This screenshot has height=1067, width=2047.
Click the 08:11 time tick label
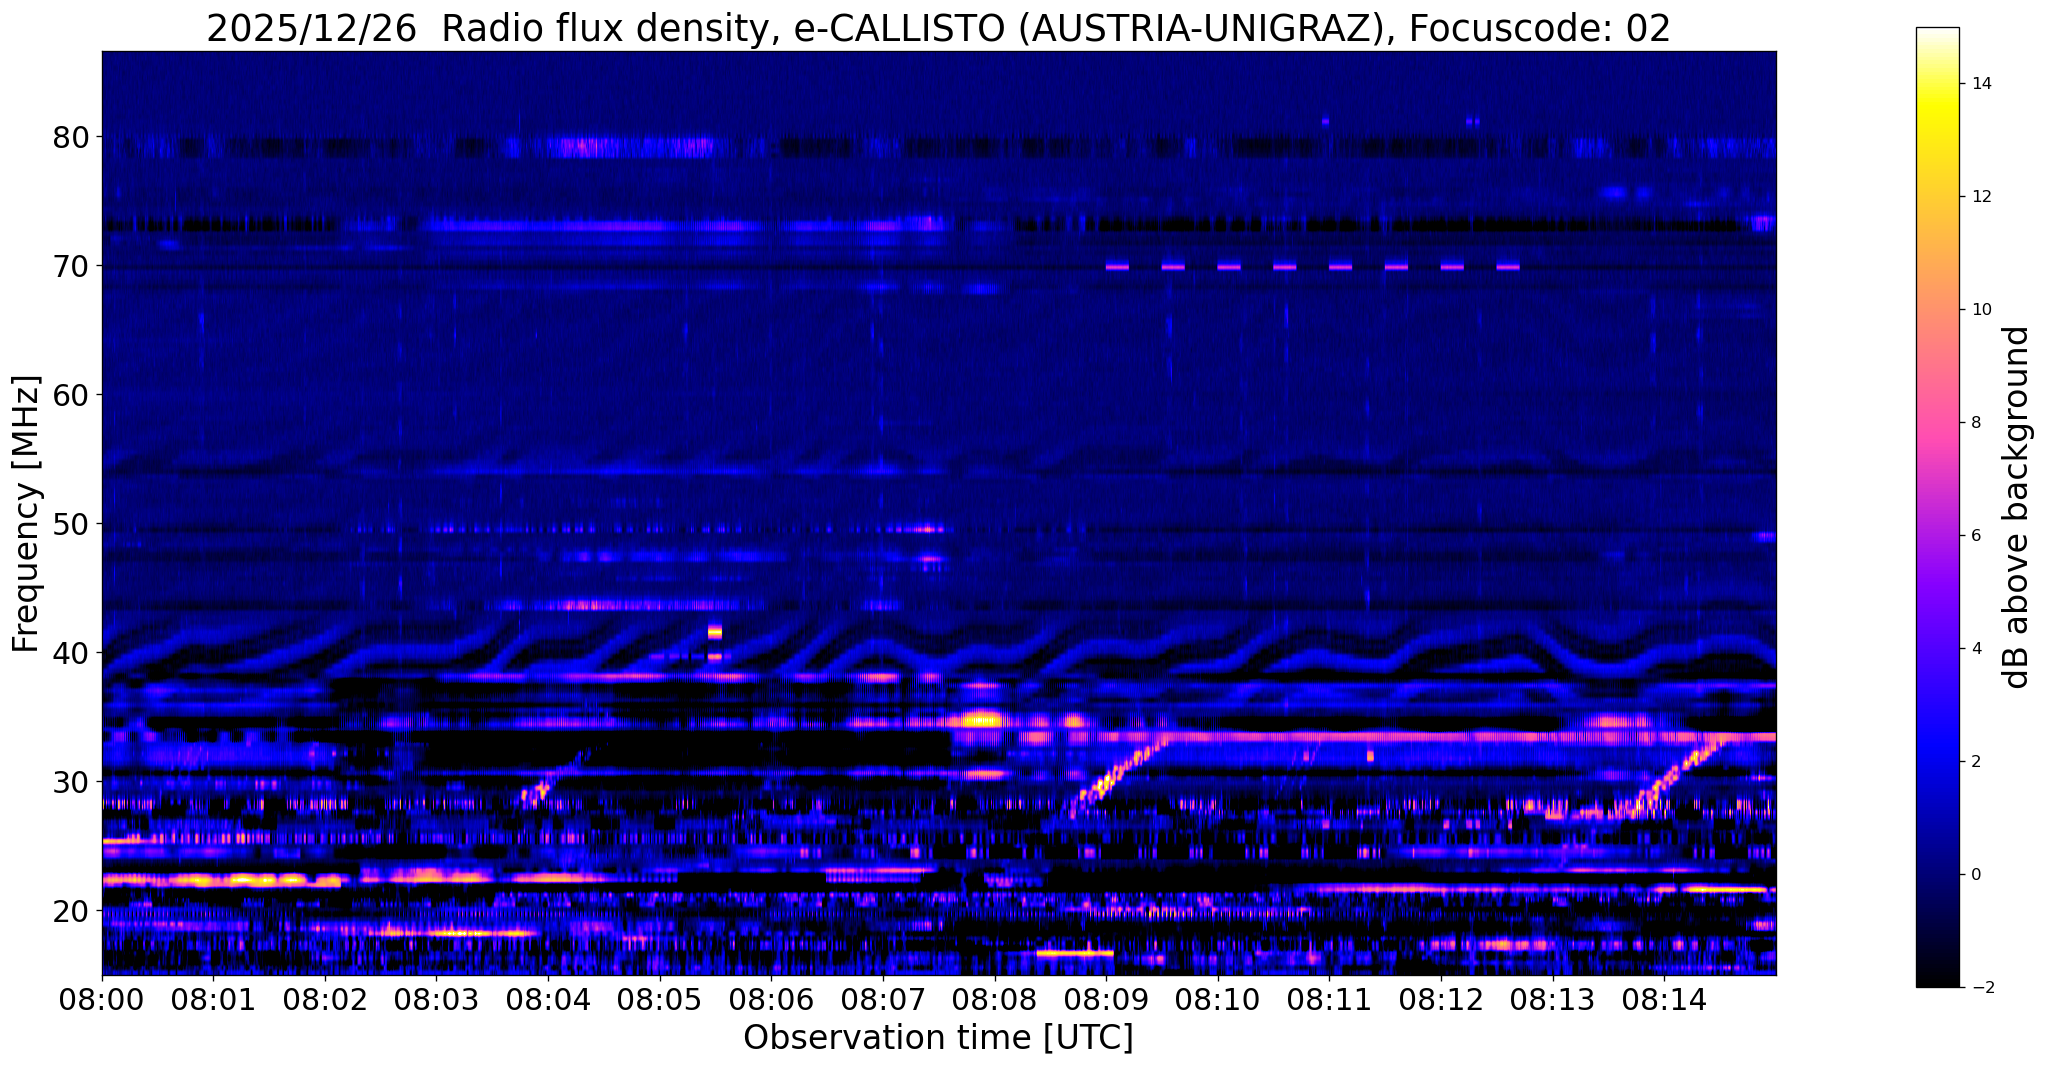pyautogui.click(x=1329, y=998)
